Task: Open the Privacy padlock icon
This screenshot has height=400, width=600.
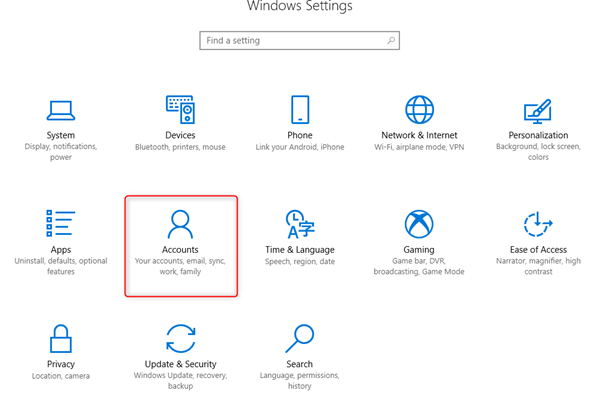Action: [60, 338]
